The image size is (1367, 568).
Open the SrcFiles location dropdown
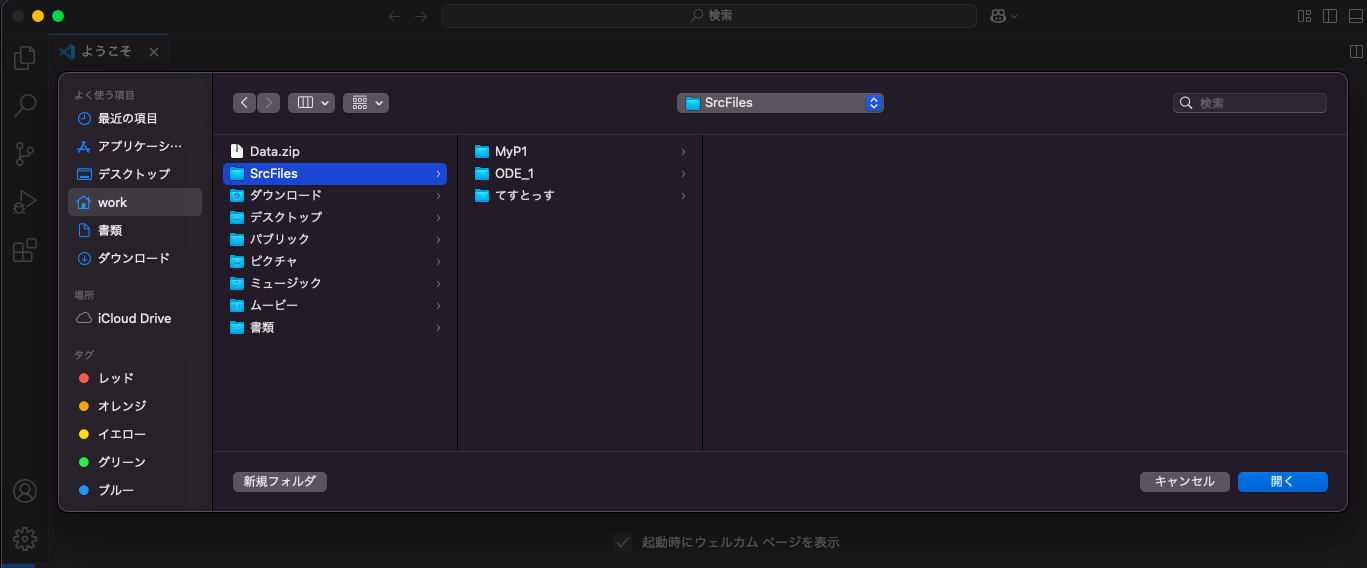pos(780,103)
